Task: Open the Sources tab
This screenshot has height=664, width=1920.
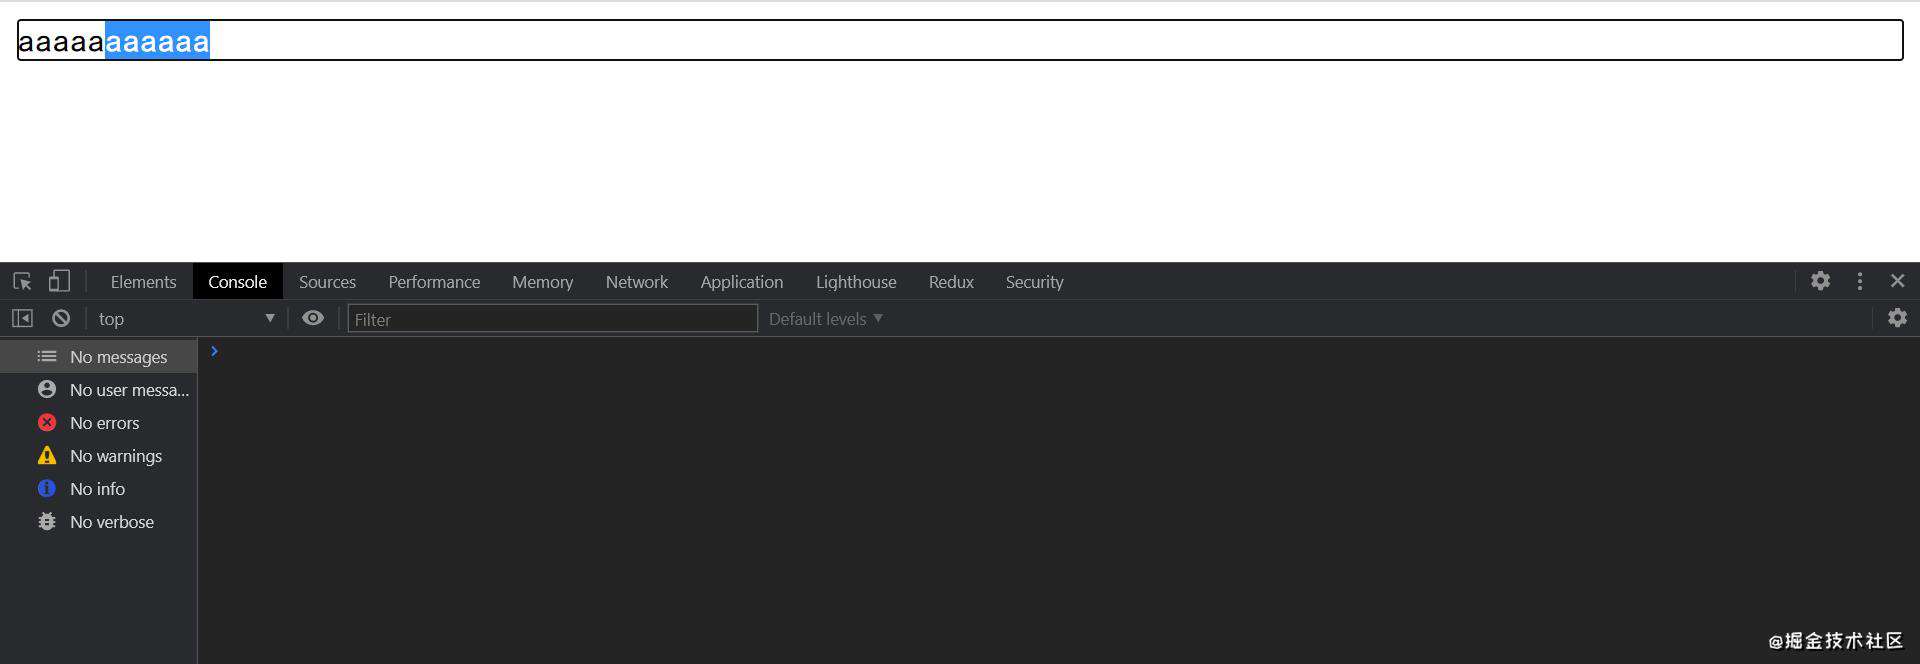Action: click(327, 282)
